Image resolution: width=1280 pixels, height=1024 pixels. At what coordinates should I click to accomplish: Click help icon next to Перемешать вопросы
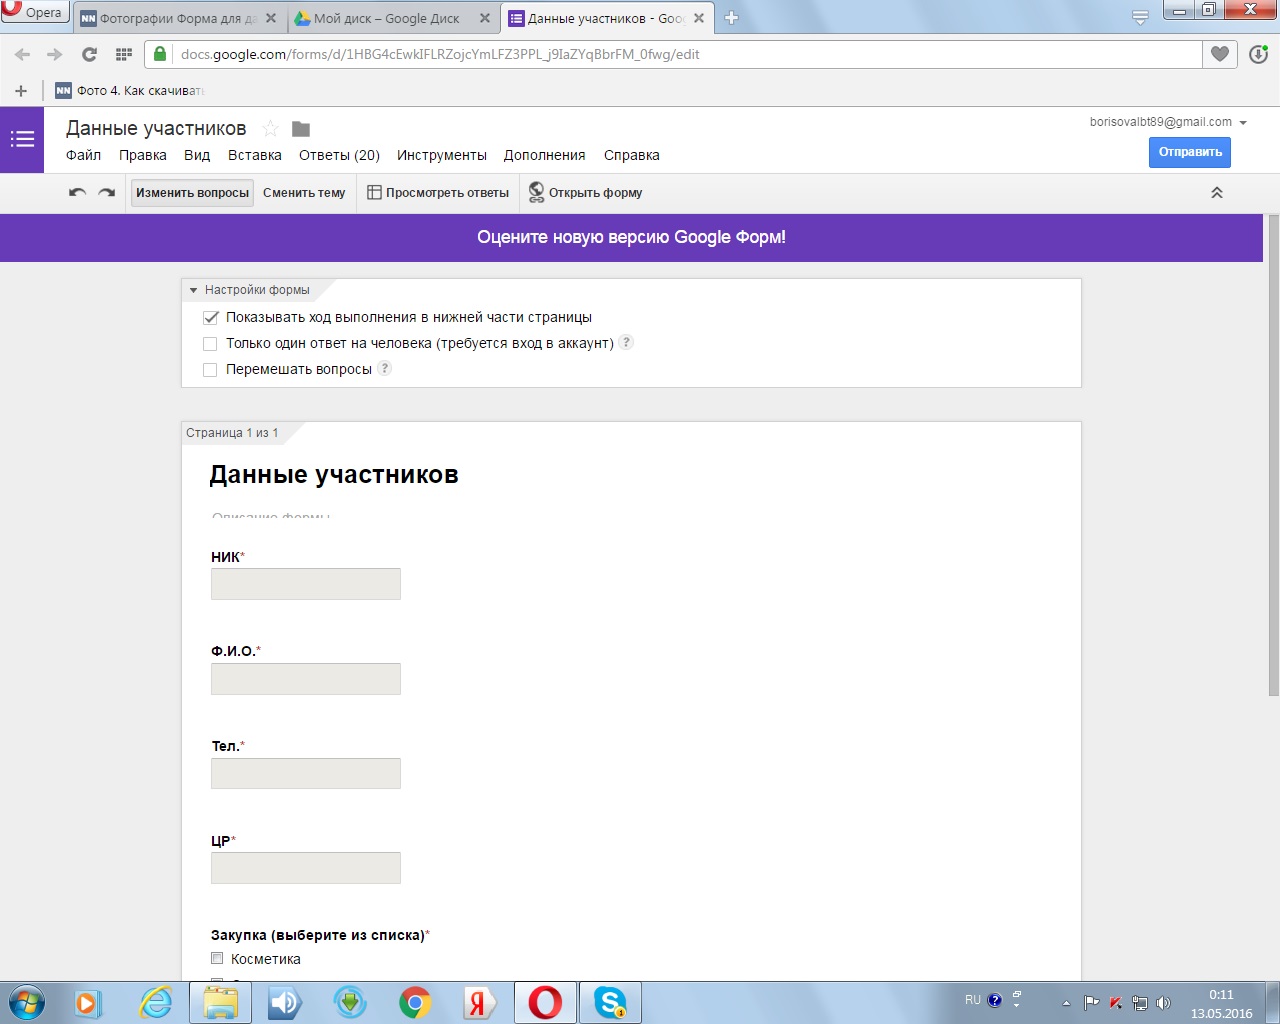pos(385,368)
